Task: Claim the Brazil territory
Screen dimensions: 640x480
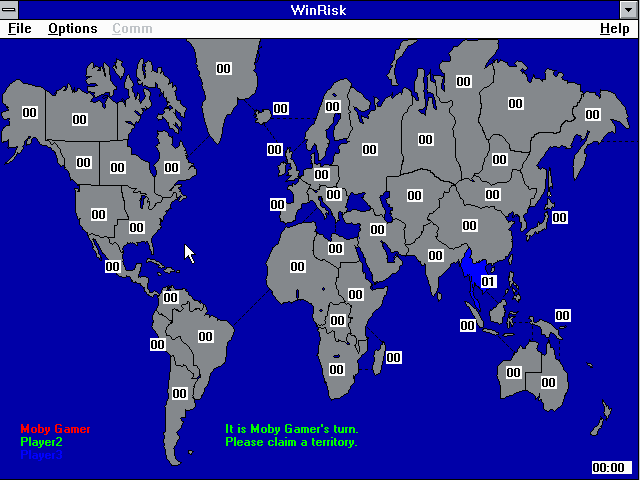Action: tap(205, 336)
